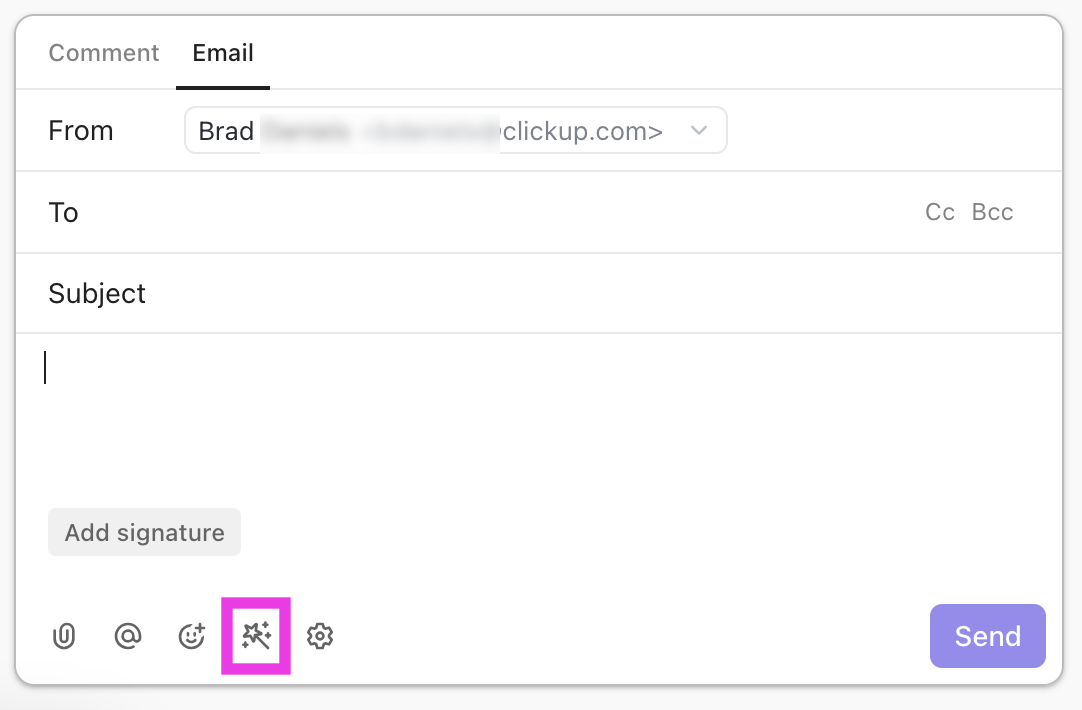Click the Subject label text
Image resolution: width=1082 pixels, height=710 pixels.
click(x=97, y=294)
